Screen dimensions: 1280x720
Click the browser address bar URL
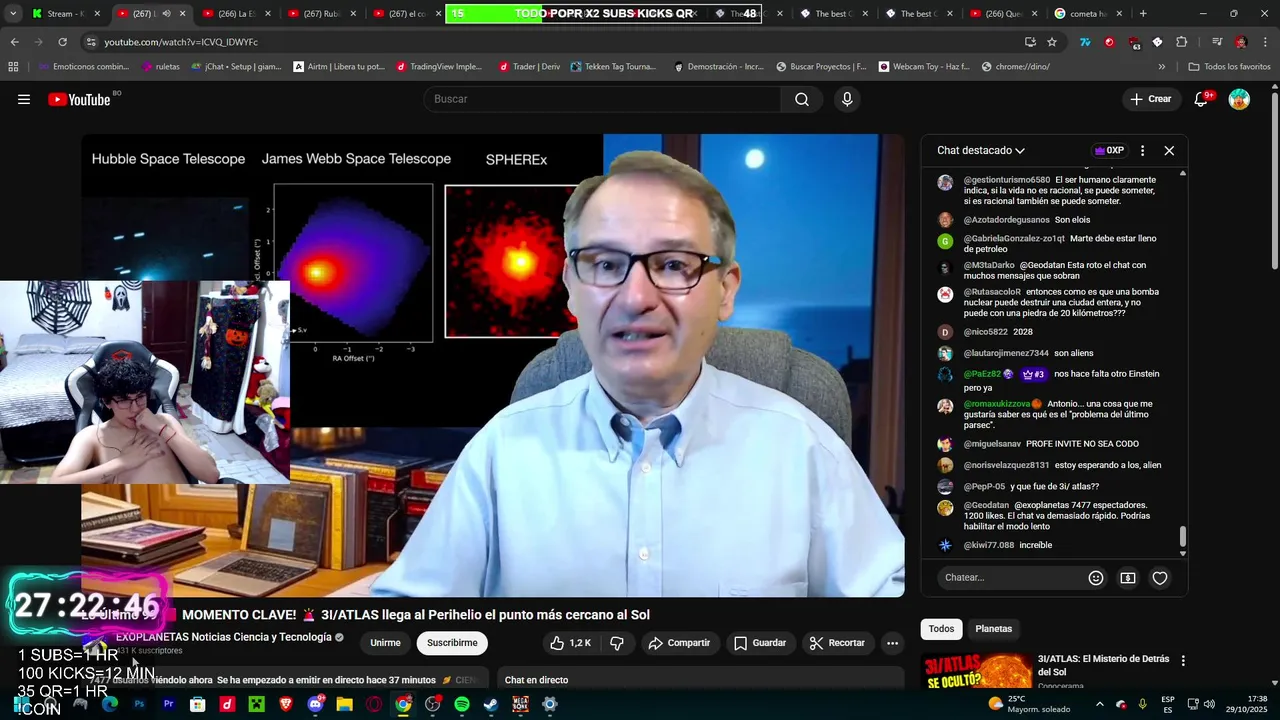[x=181, y=42]
